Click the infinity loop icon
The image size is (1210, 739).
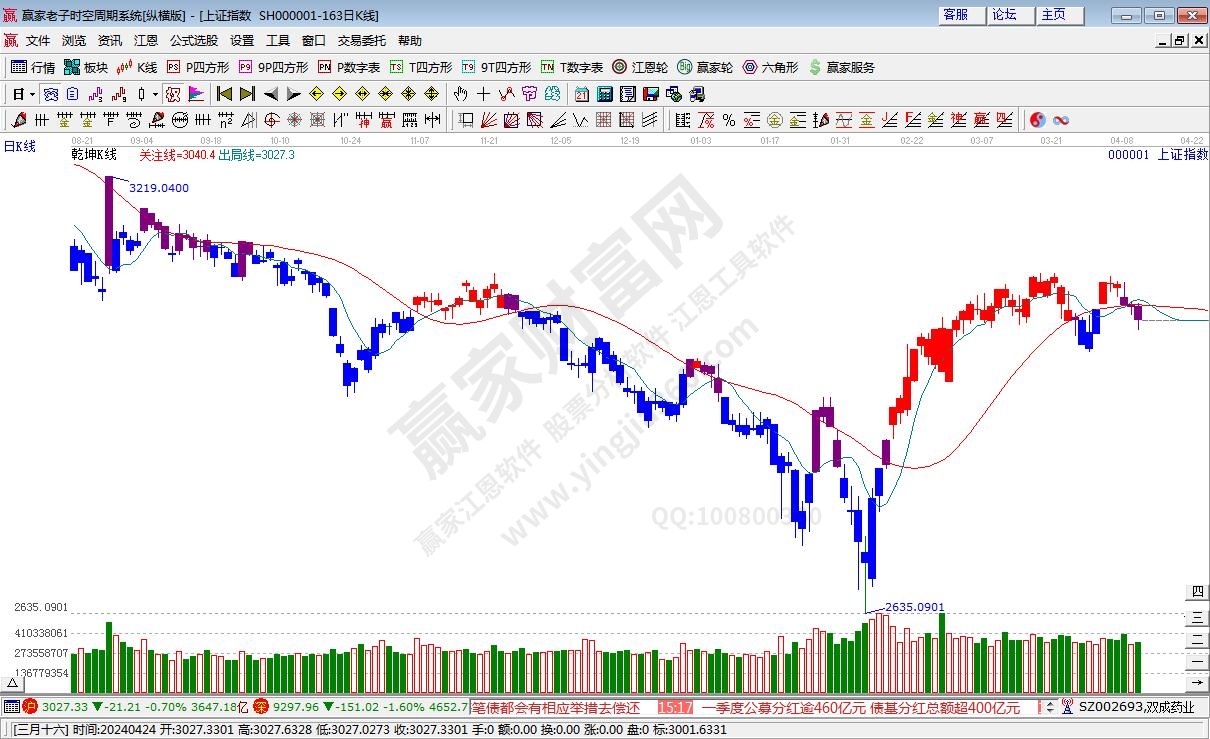1061,120
